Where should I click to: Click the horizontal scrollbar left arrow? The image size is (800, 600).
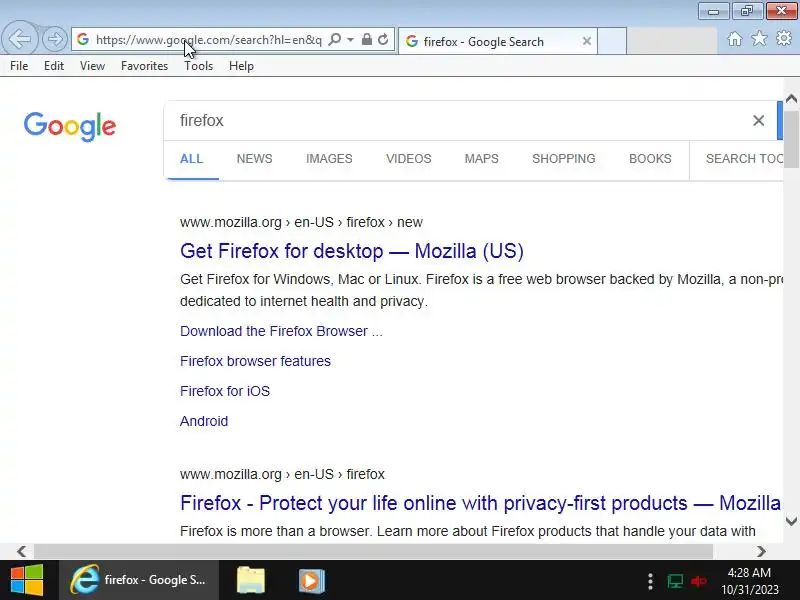[21, 551]
